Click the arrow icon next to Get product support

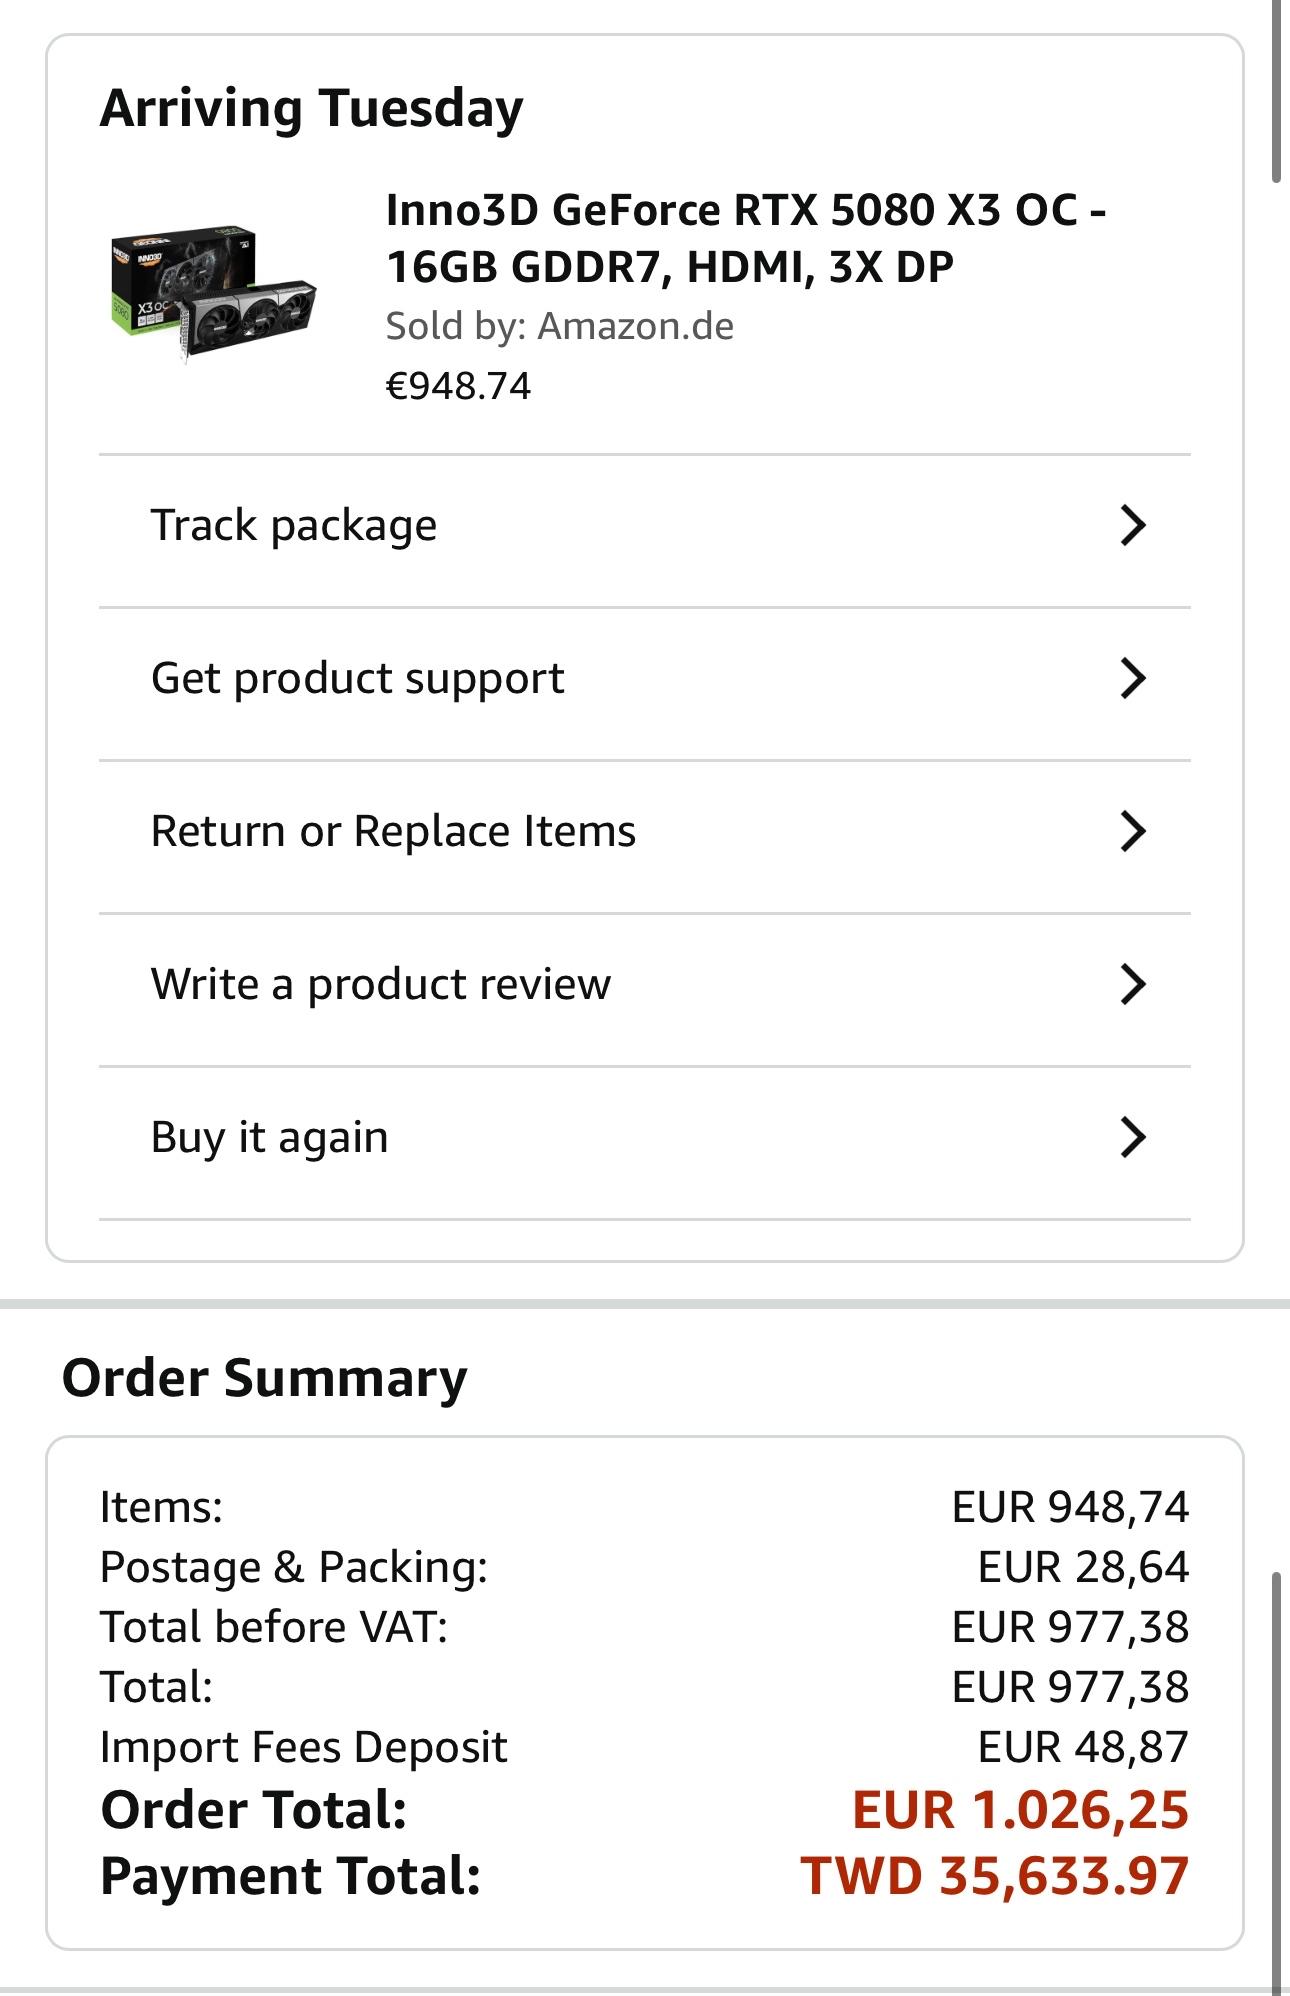[1132, 678]
